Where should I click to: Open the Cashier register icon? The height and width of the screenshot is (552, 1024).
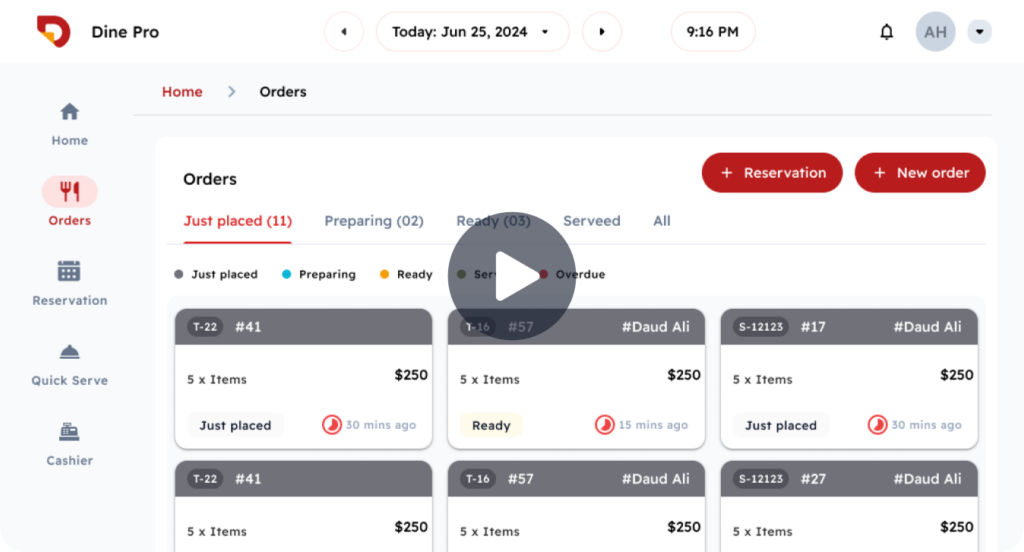[x=69, y=432]
